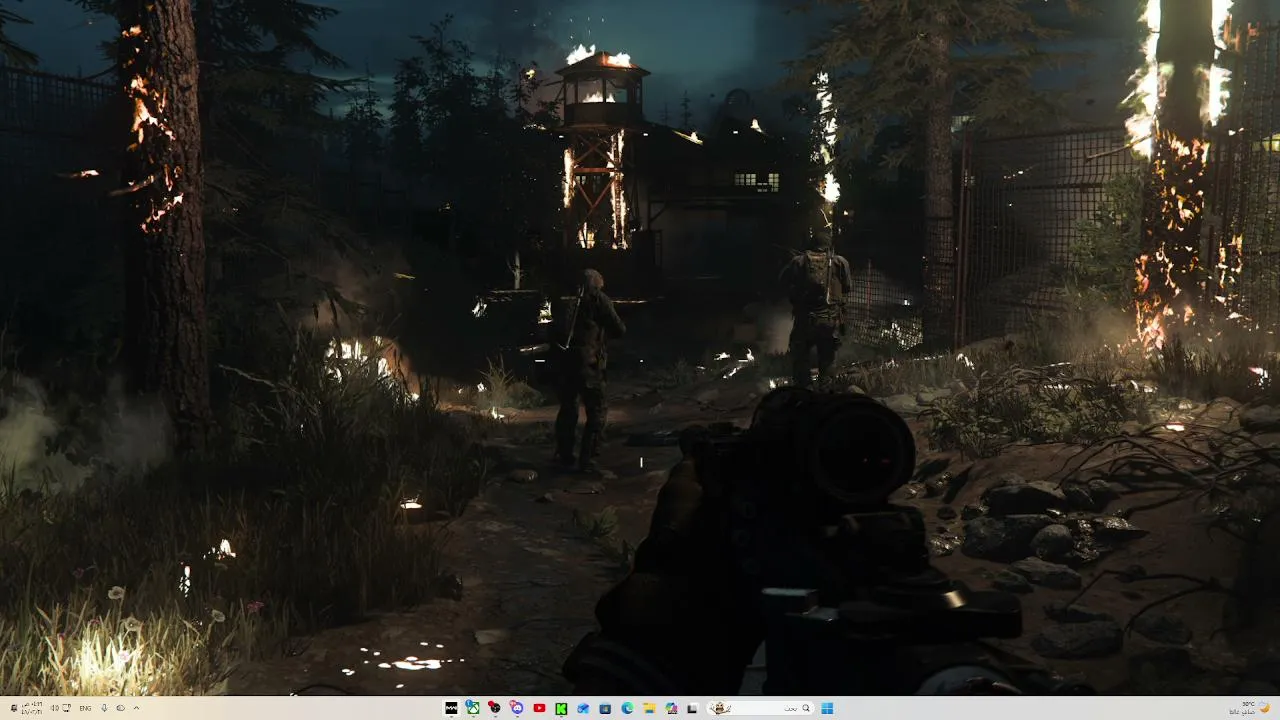
Task: Click the microphone tray icon
Action: pyautogui.click(x=104, y=708)
